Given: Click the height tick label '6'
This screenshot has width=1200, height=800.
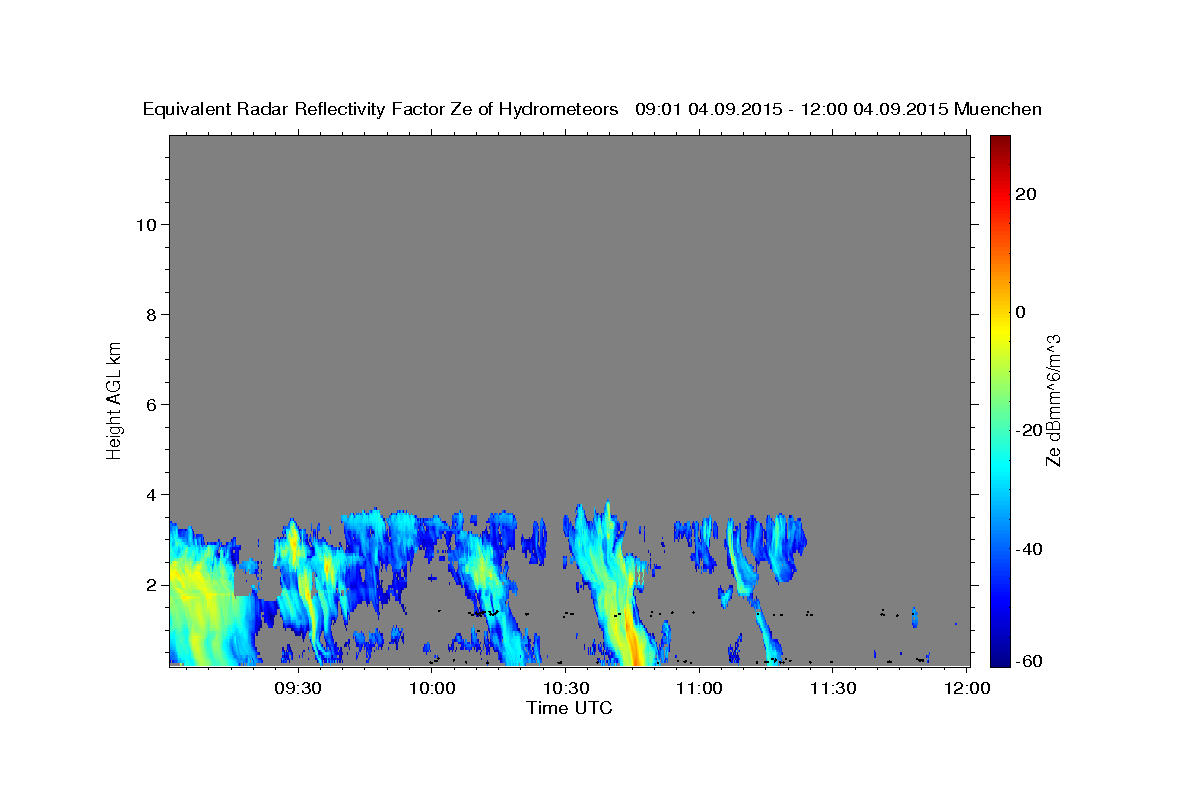Looking at the screenshot, I should [x=152, y=404].
